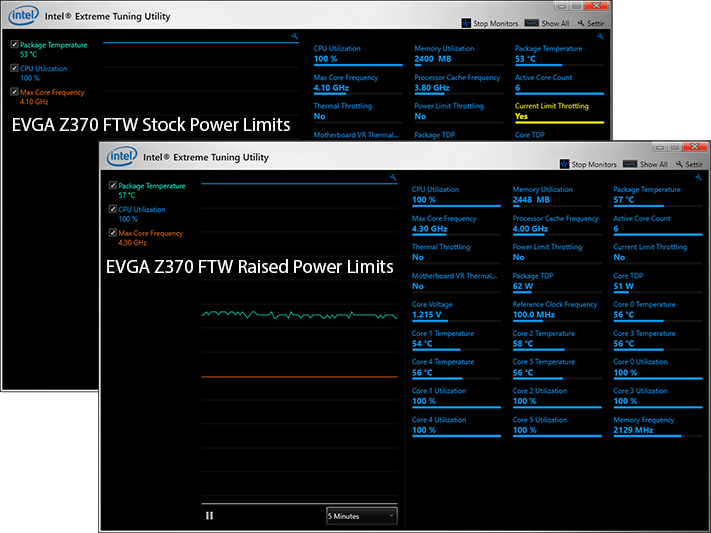Click Thermal Throttling No in front window
The image size is (711, 533).
(456, 253)
